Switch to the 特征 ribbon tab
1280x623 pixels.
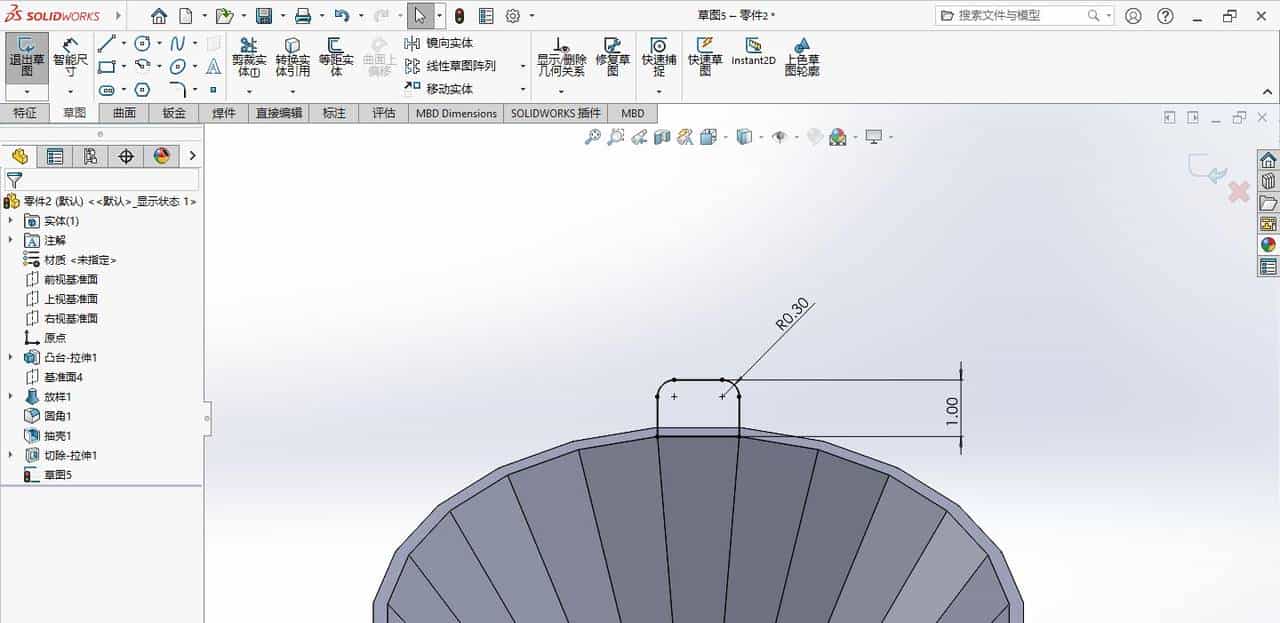click(26, 113)
